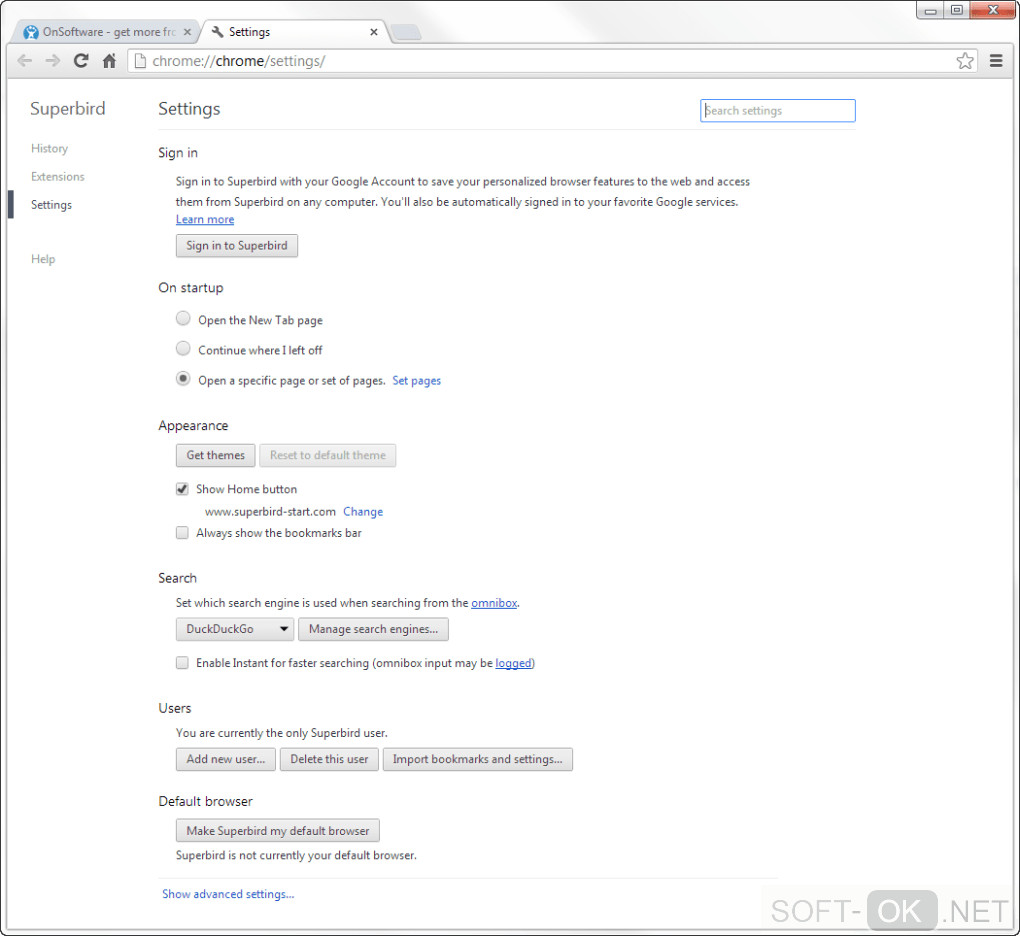
Task: Open History in the sidebar
Action: tap(49, 148)
